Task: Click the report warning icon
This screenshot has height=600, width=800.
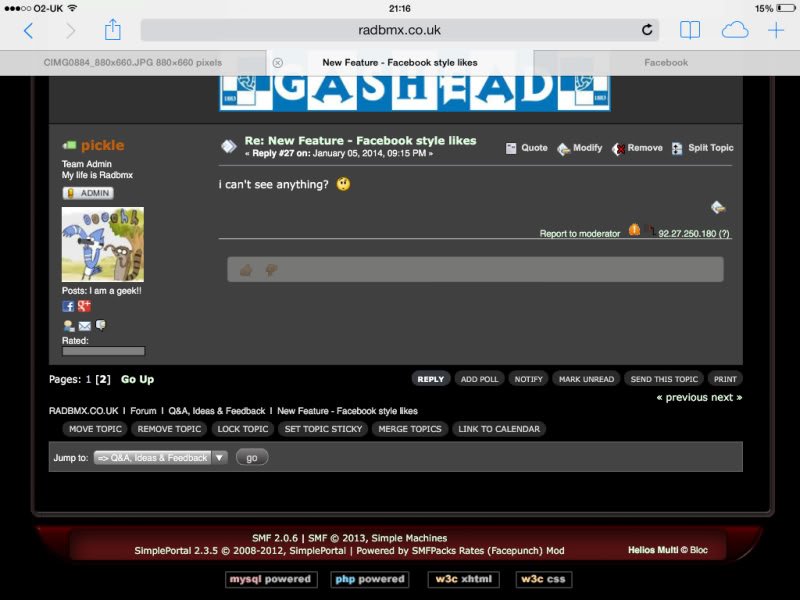Action: pyautogui.click(x=634, y=230)
